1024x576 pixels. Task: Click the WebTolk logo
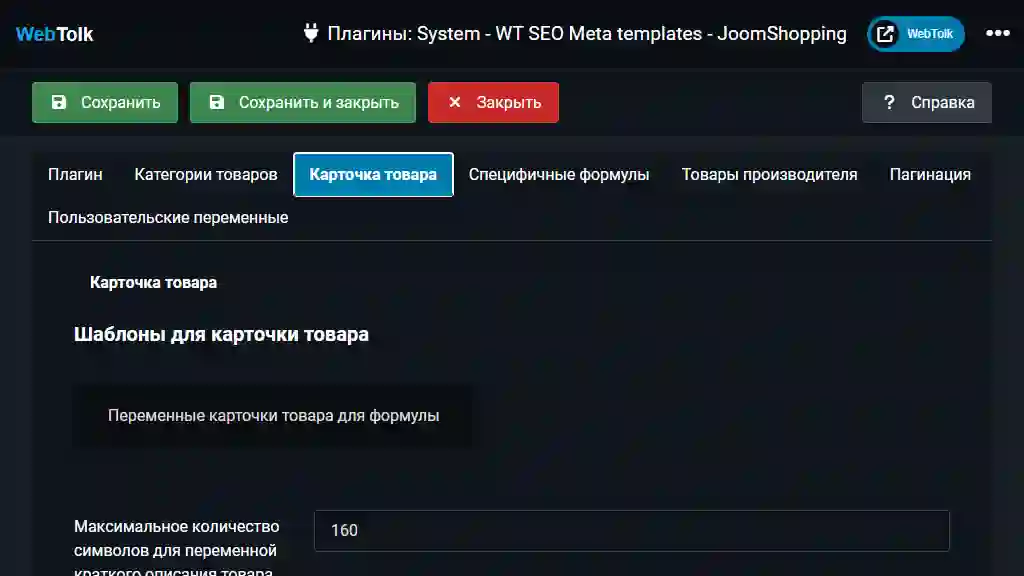click(x=55, y=34)
